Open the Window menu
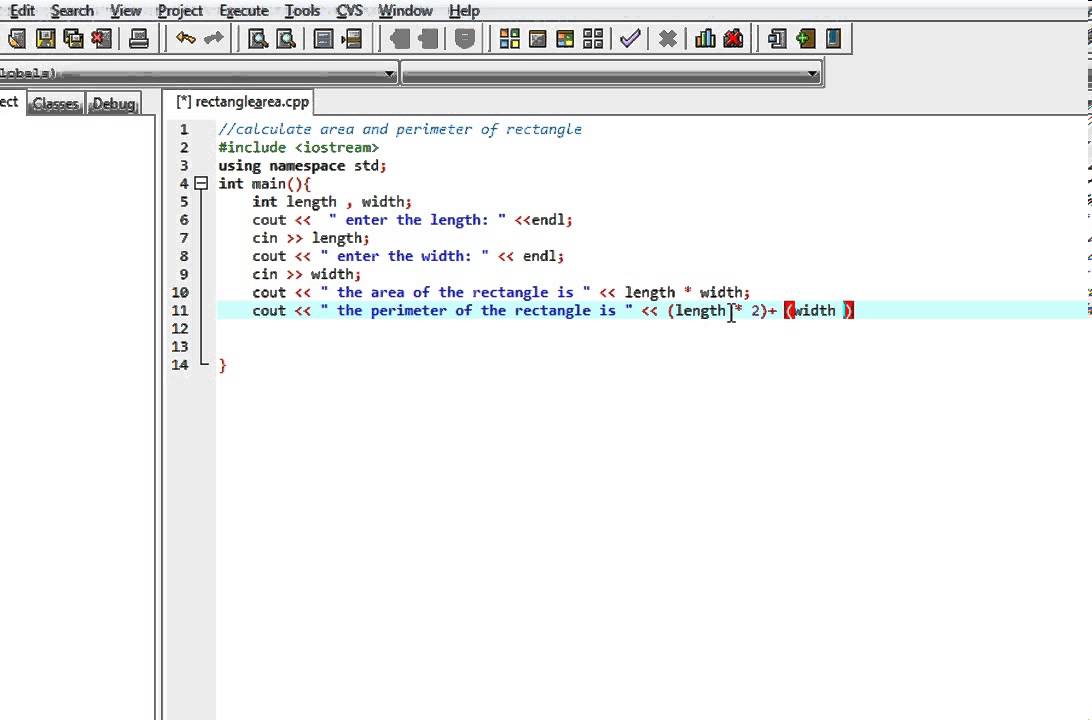The width and height of the screenshot is (1092, 720). click(x=405, y=10)
